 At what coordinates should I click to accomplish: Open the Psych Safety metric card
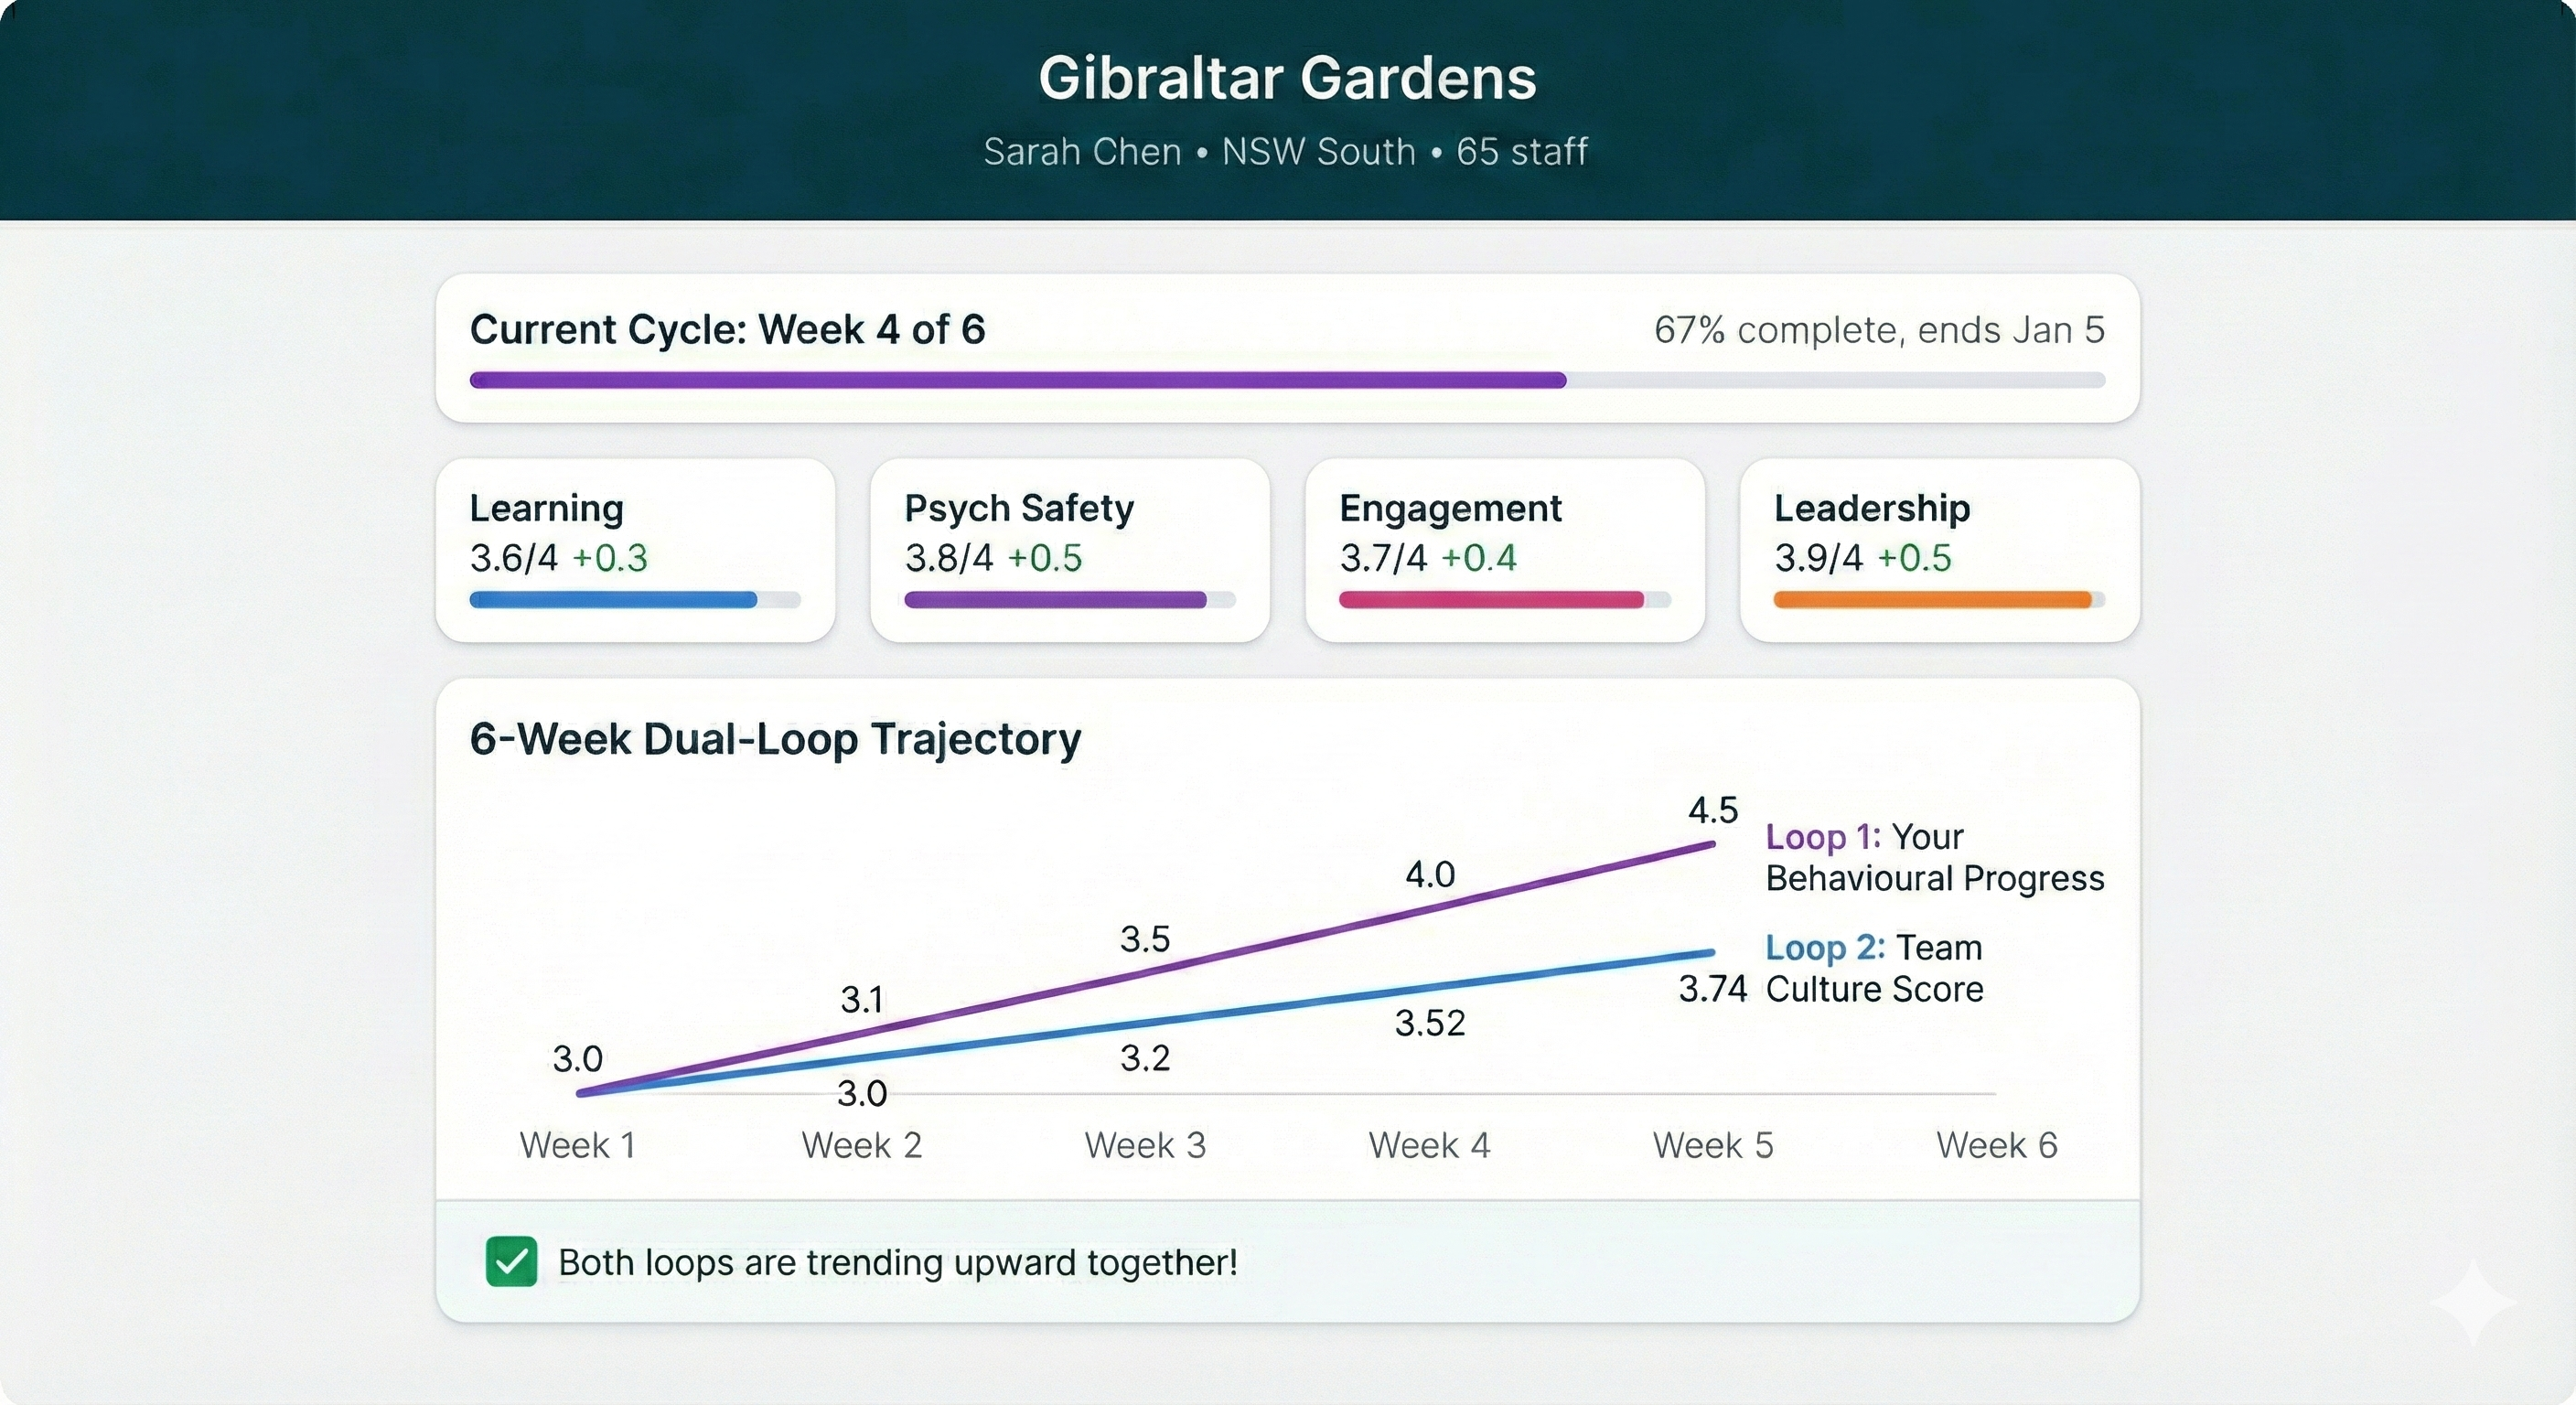[1069, 549]
